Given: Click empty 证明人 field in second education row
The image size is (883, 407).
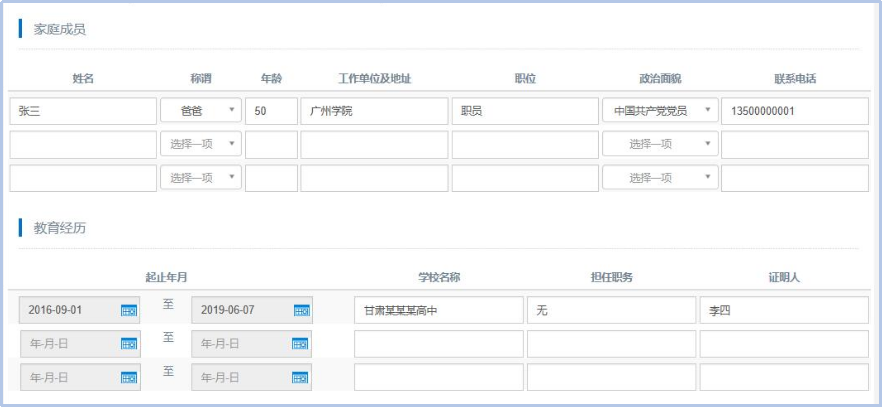Looking at the screenshot, I should (x=784, y=344).
